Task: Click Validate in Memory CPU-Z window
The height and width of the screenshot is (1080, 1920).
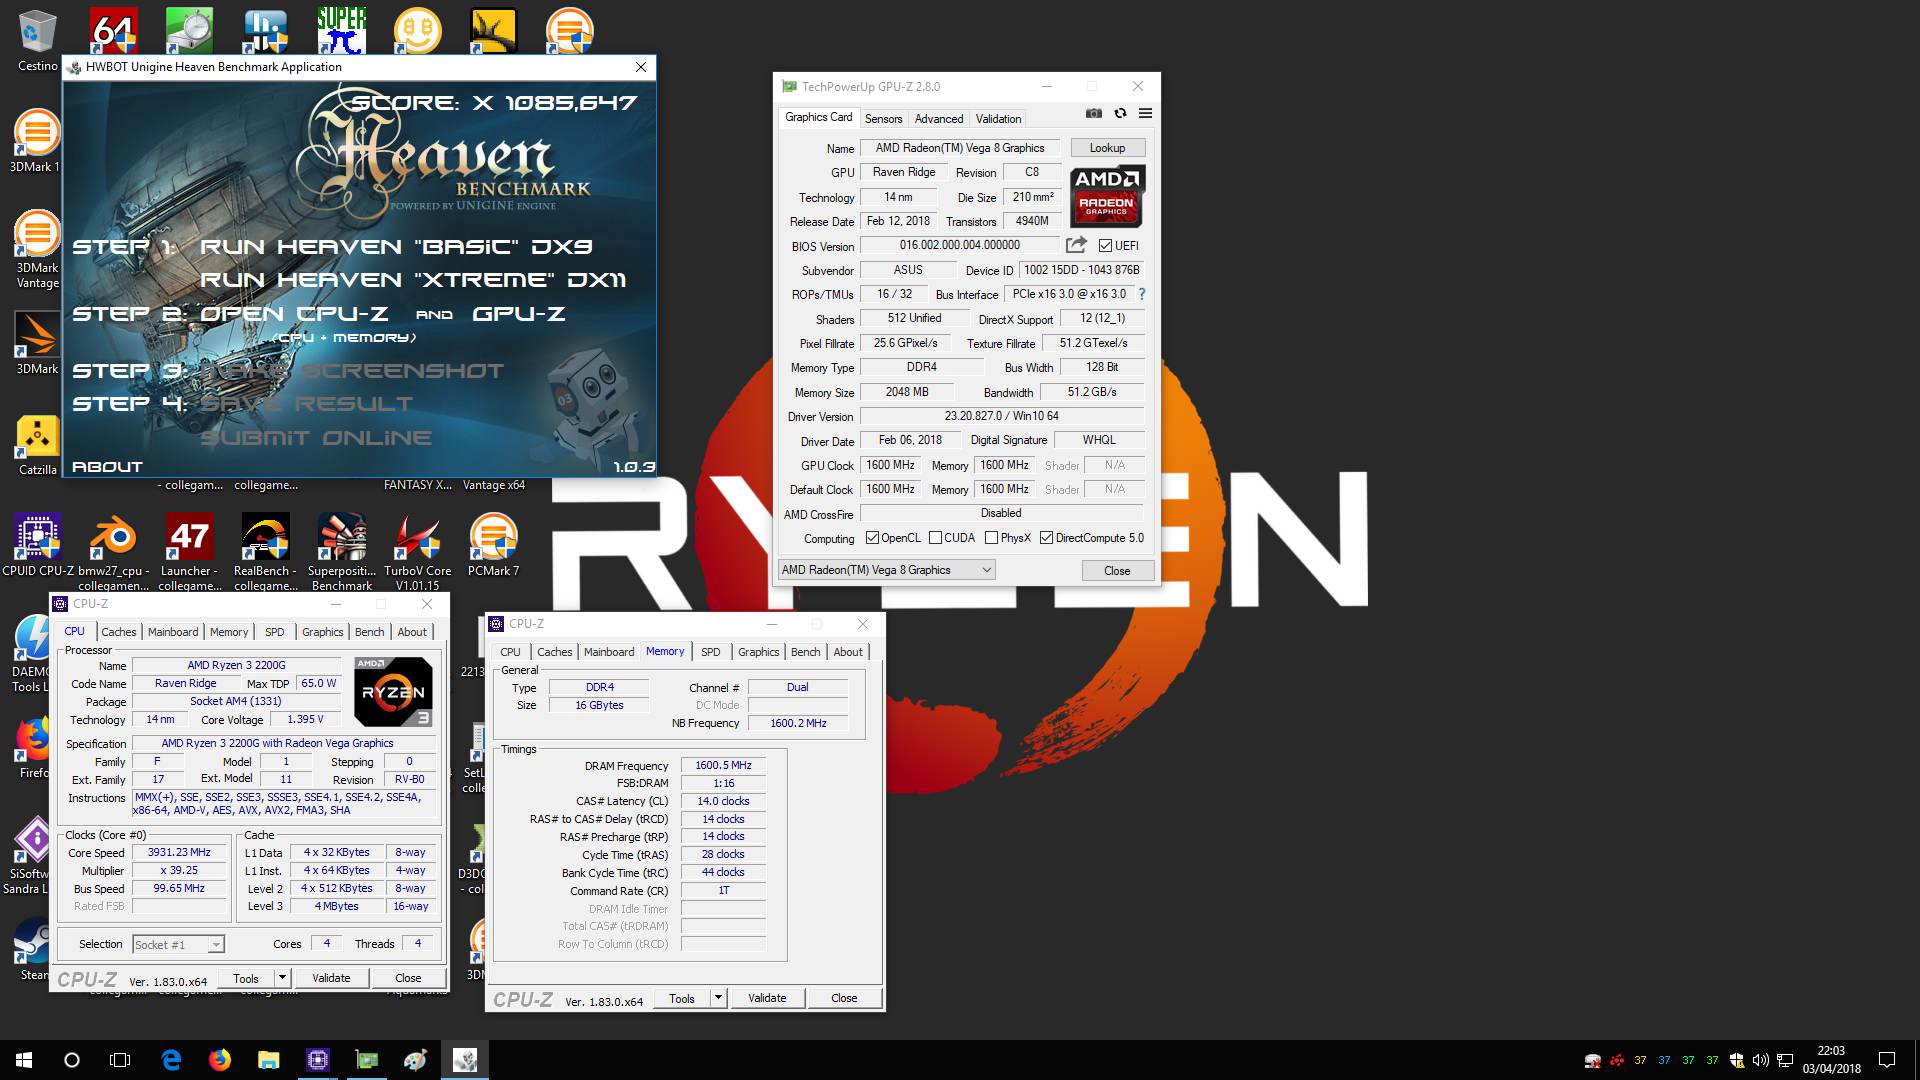Action: pyautogui.click(x=767, y=998)
